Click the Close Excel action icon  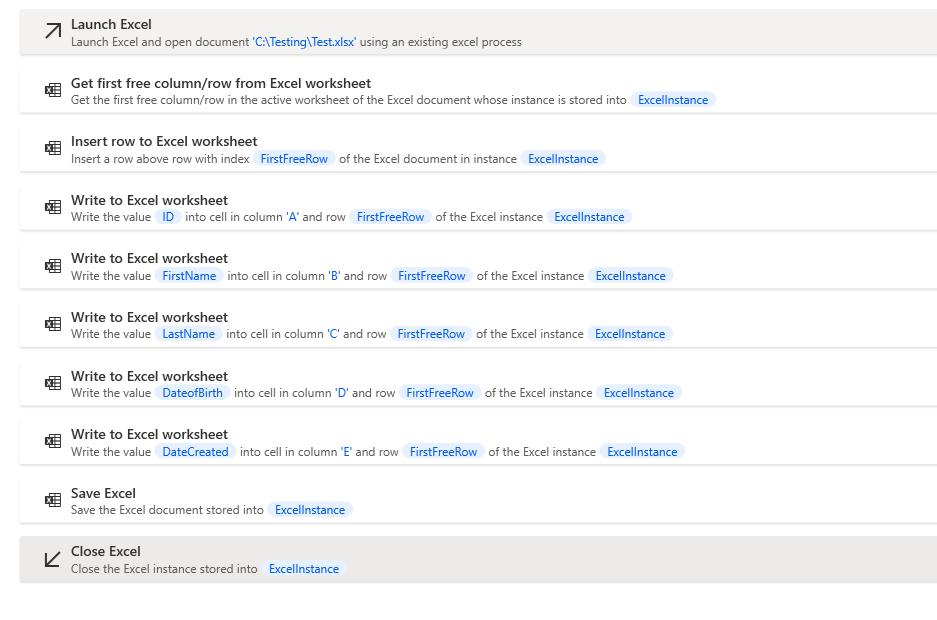pyautogui.click(x=52, y=559)
